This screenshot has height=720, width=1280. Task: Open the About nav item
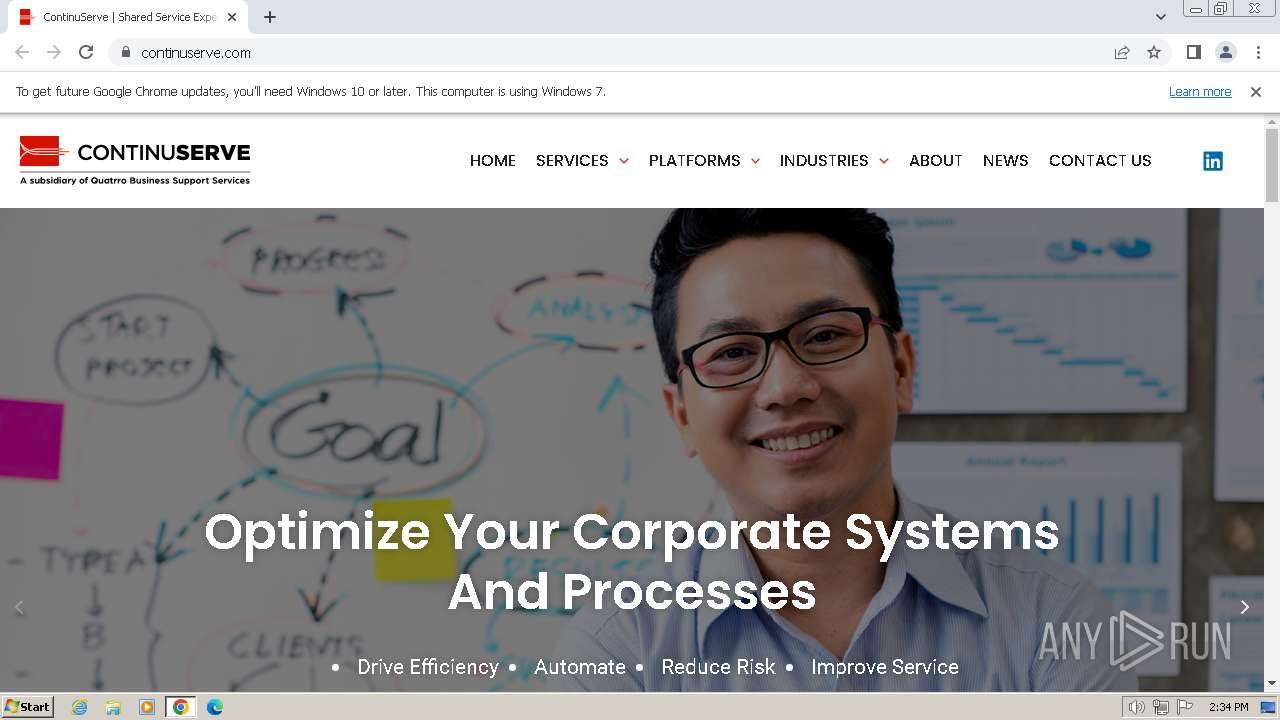point(936,160)
